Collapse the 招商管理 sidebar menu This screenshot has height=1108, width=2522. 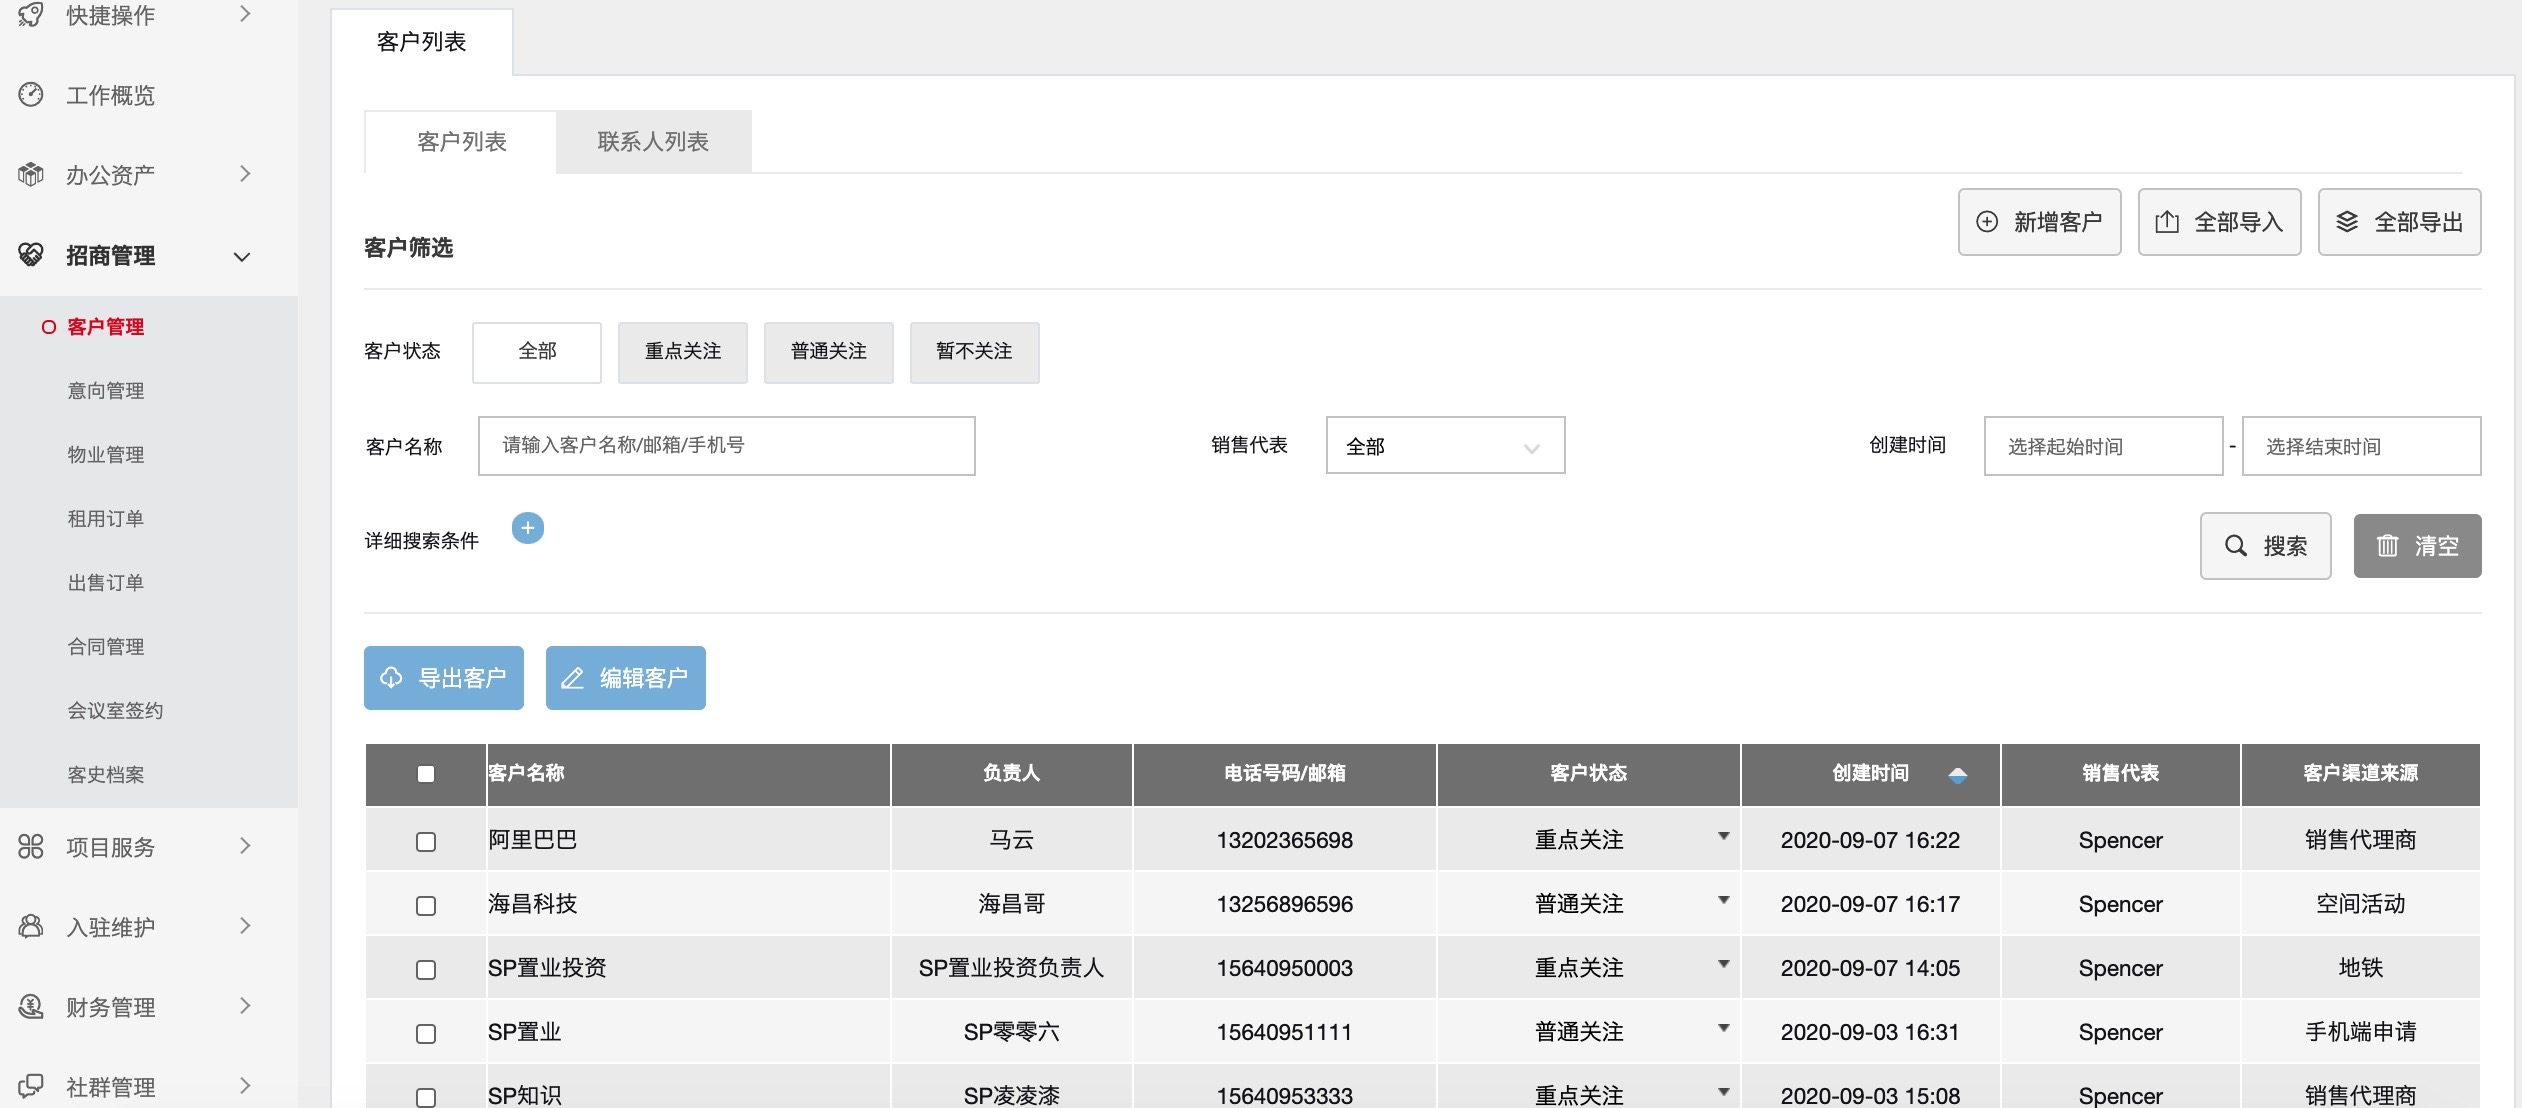coord(241,257)
